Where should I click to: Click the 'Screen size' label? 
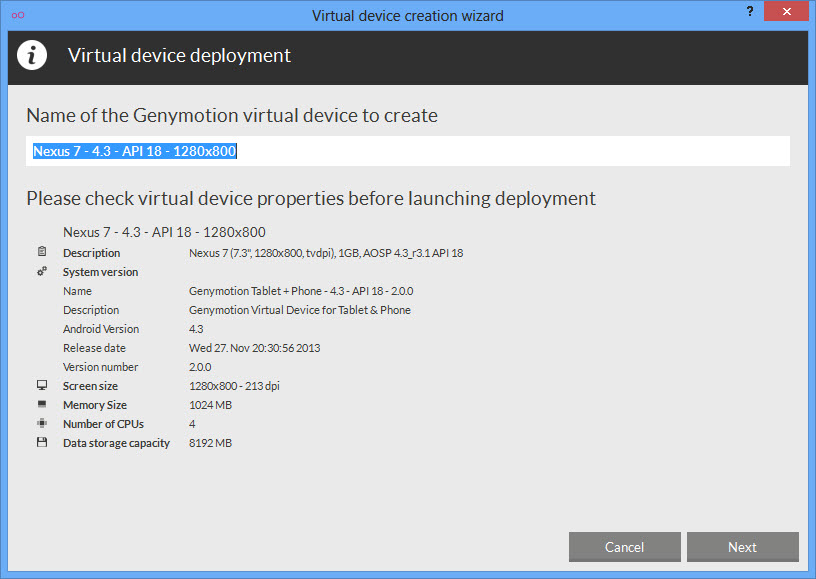(x=90, y=386)
